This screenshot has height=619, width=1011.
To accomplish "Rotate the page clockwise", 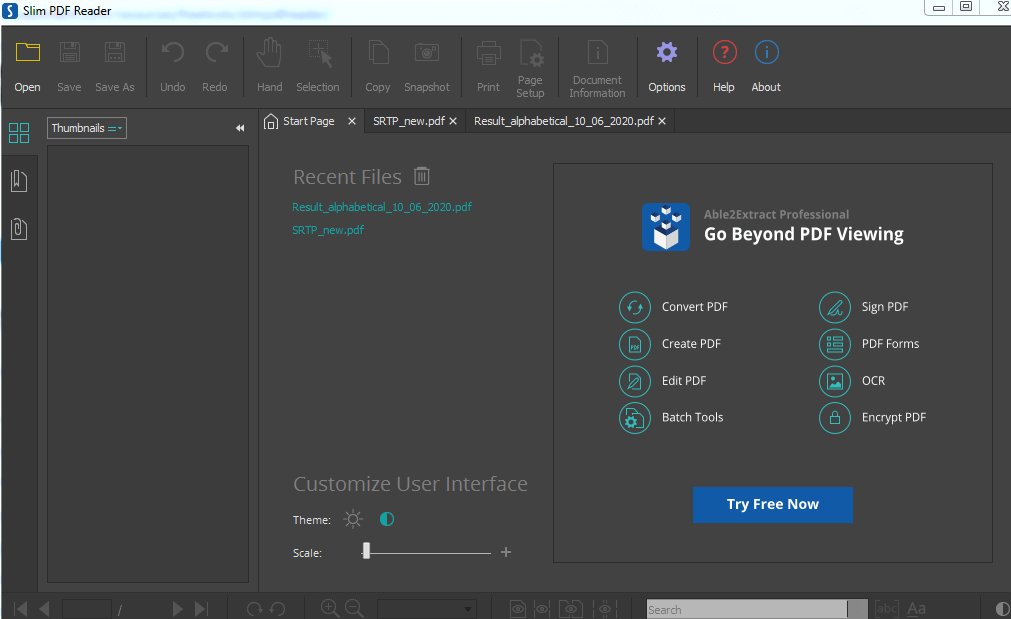I will pyautogui.click(x=255, y=609).
